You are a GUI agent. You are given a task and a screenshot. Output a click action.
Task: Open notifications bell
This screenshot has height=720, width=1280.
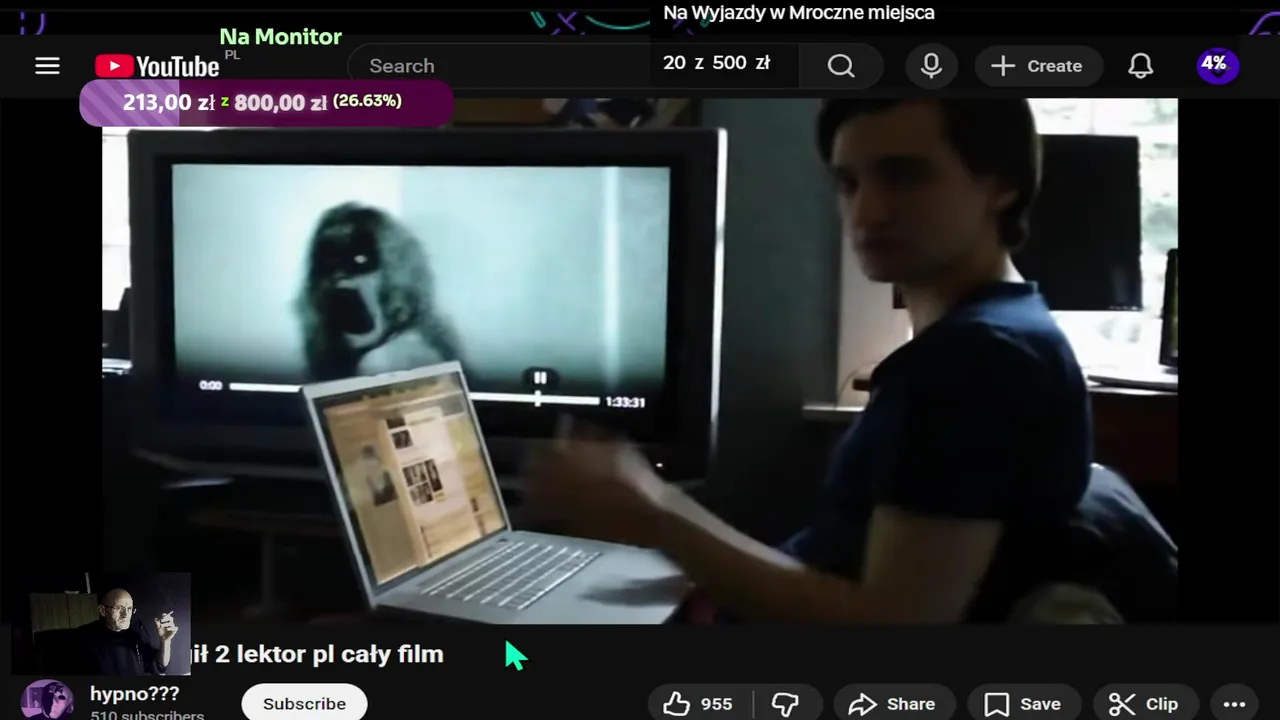[1141, 66]
